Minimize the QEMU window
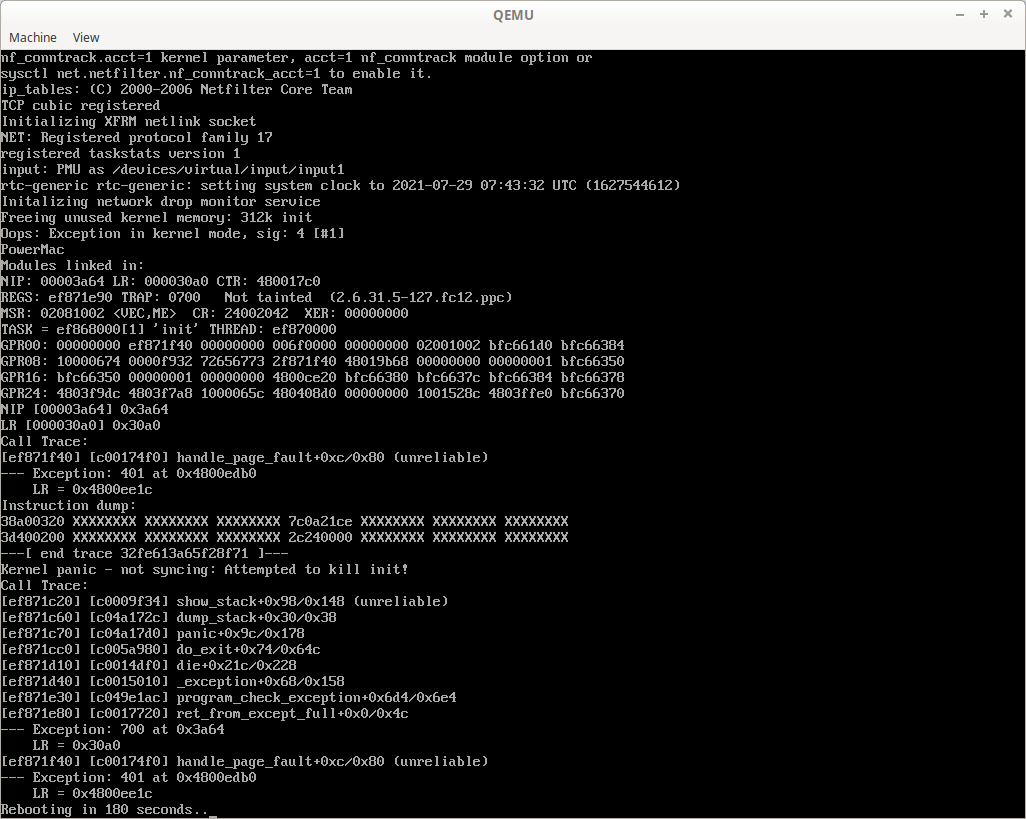This screenshot has height=819, width=1026. click(960, 14)
